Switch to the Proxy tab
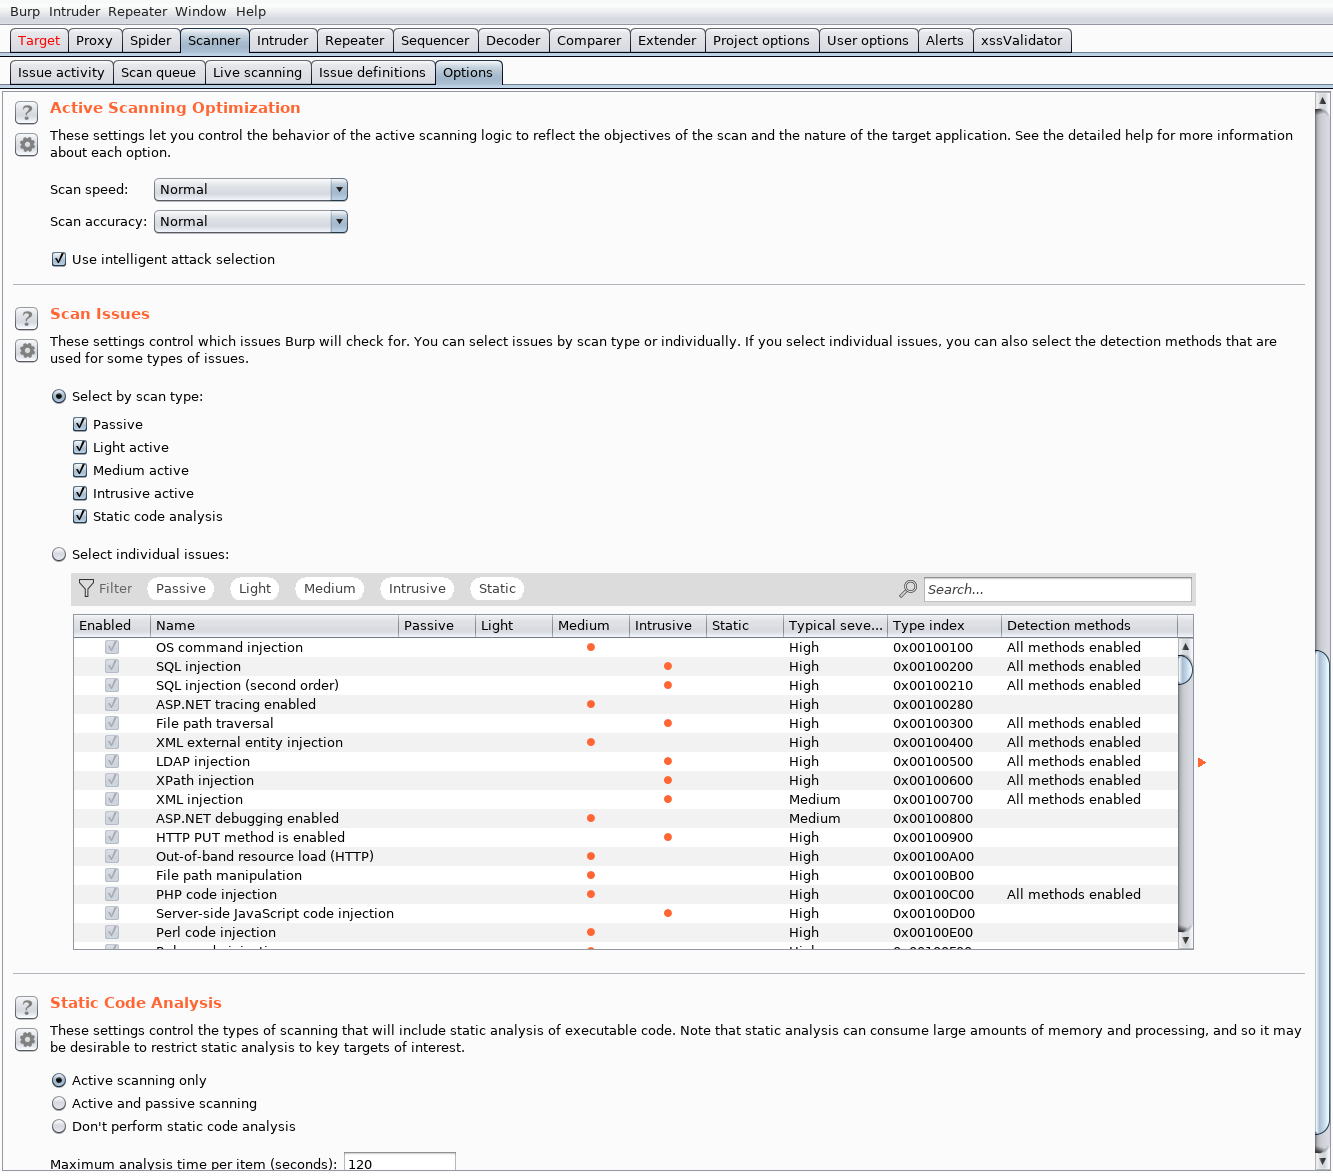Image resolution: width=1333 pixels, height=1176 pixels. click(x=94, y=40)
